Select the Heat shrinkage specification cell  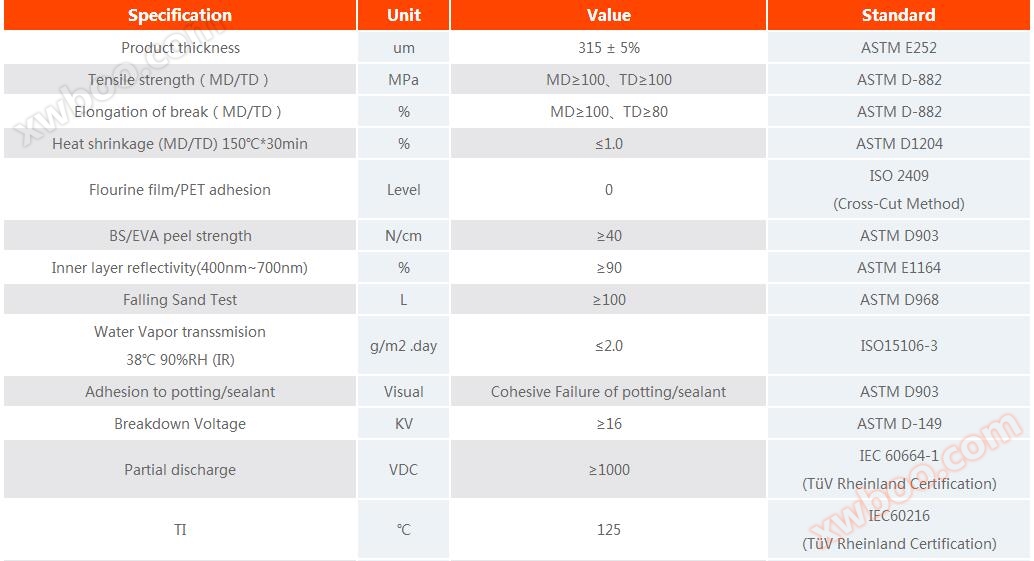click(180, 143)
